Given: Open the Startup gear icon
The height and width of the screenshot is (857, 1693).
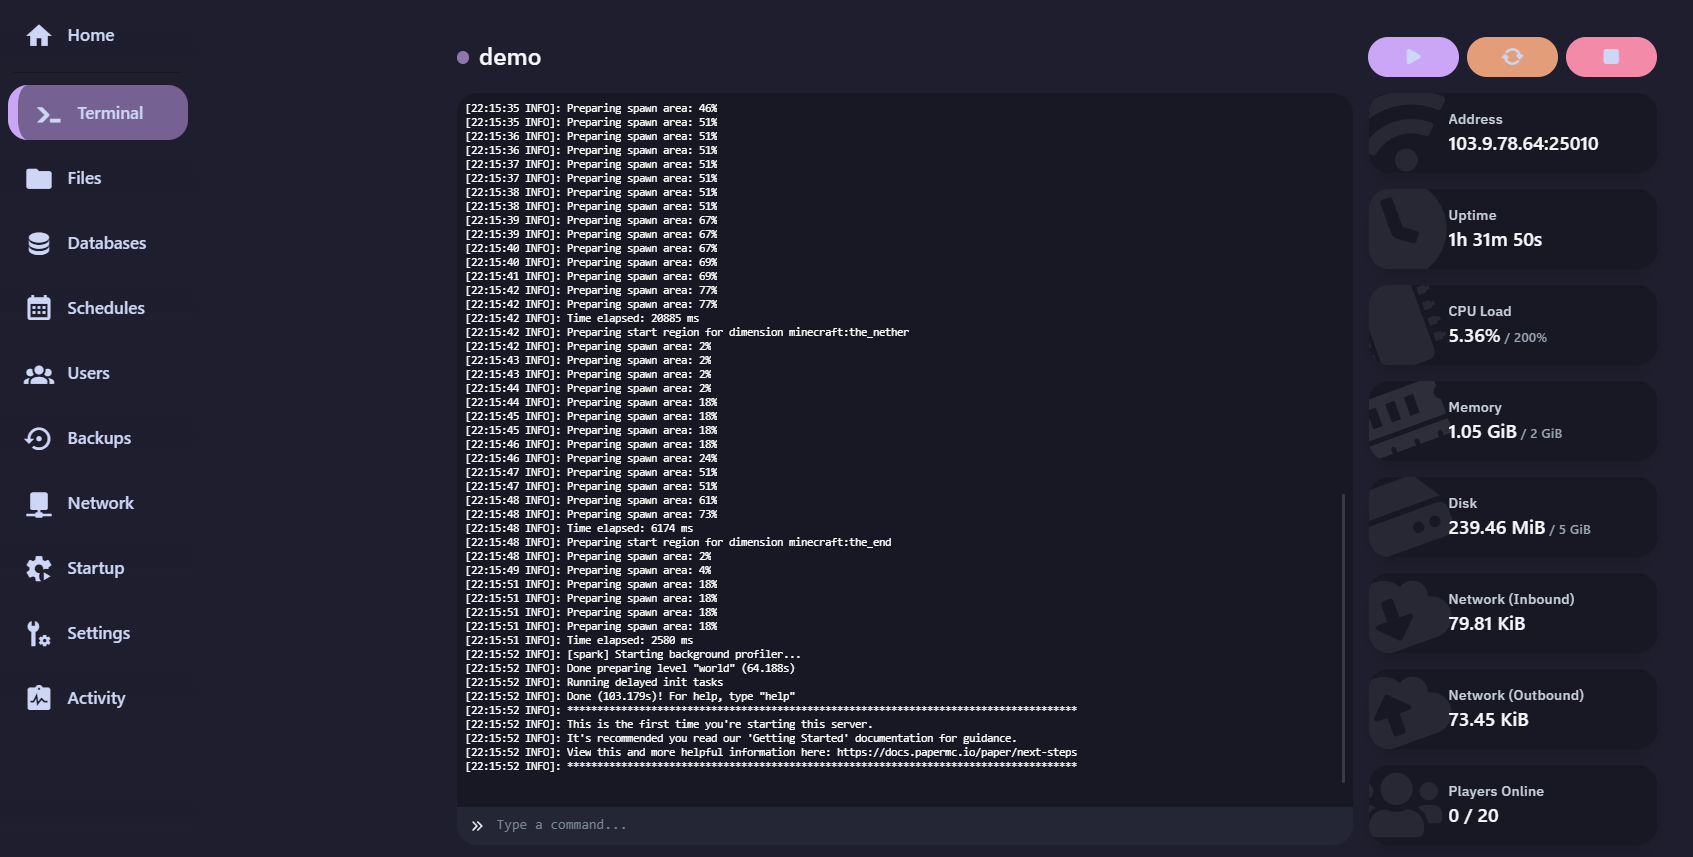Looking at the screenshot, I should [x=39, y=569].
